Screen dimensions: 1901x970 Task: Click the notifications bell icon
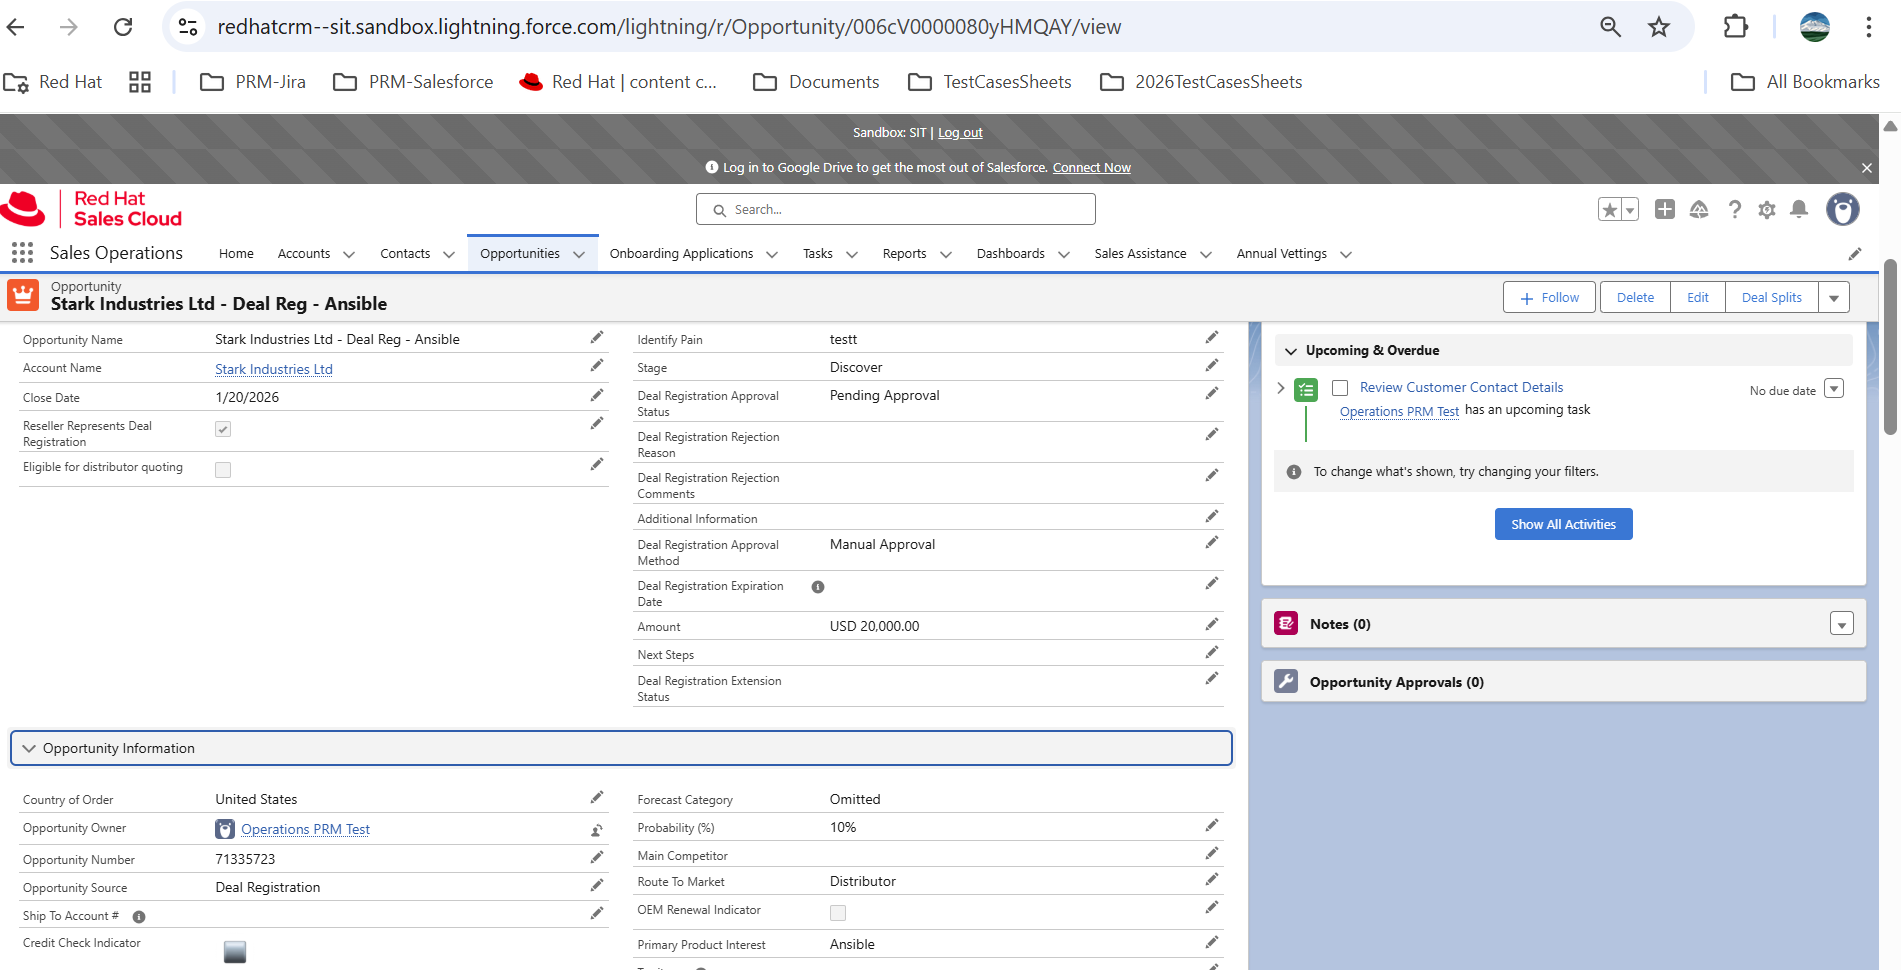(1799, 209)
